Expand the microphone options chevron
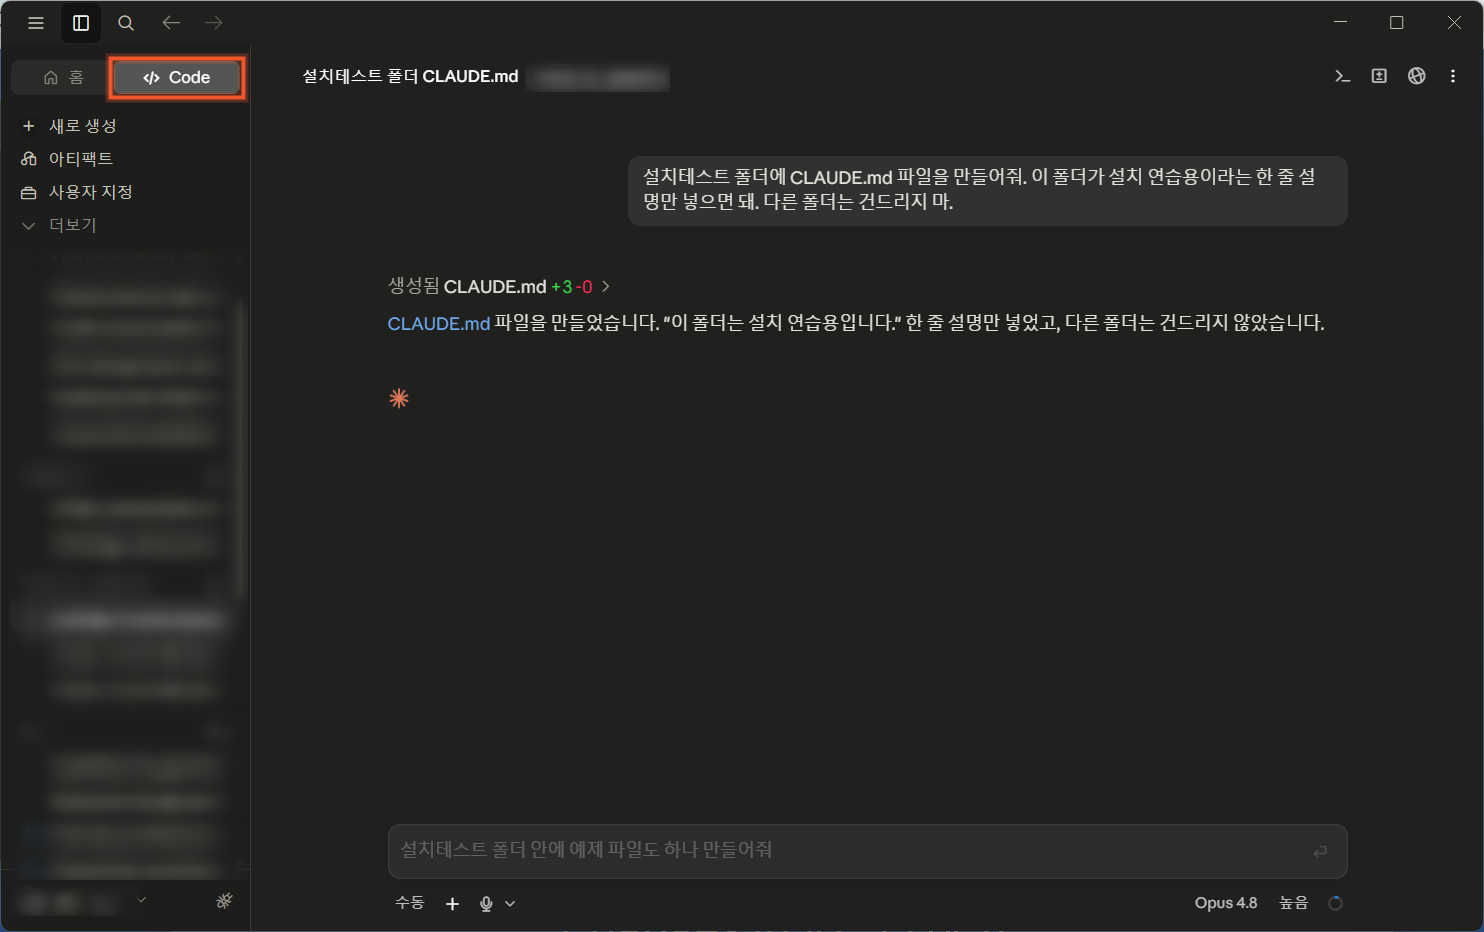Viewport: 1484px width, 932px height. [x=510, y=903]
